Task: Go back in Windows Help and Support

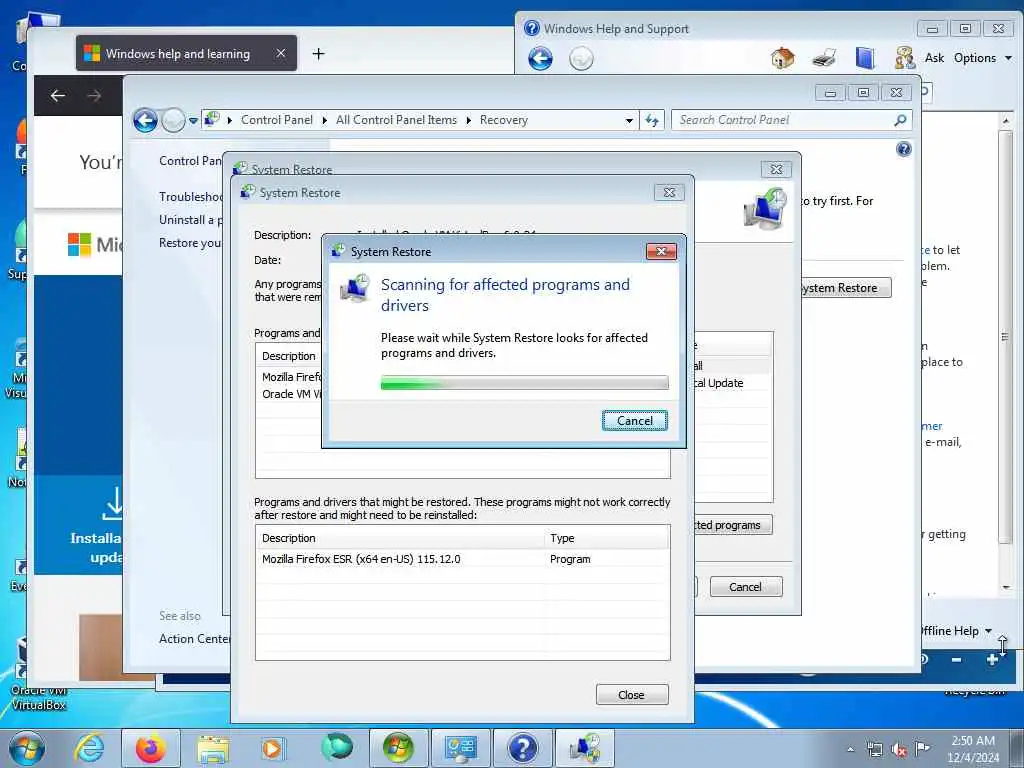Action: point(540,59)
